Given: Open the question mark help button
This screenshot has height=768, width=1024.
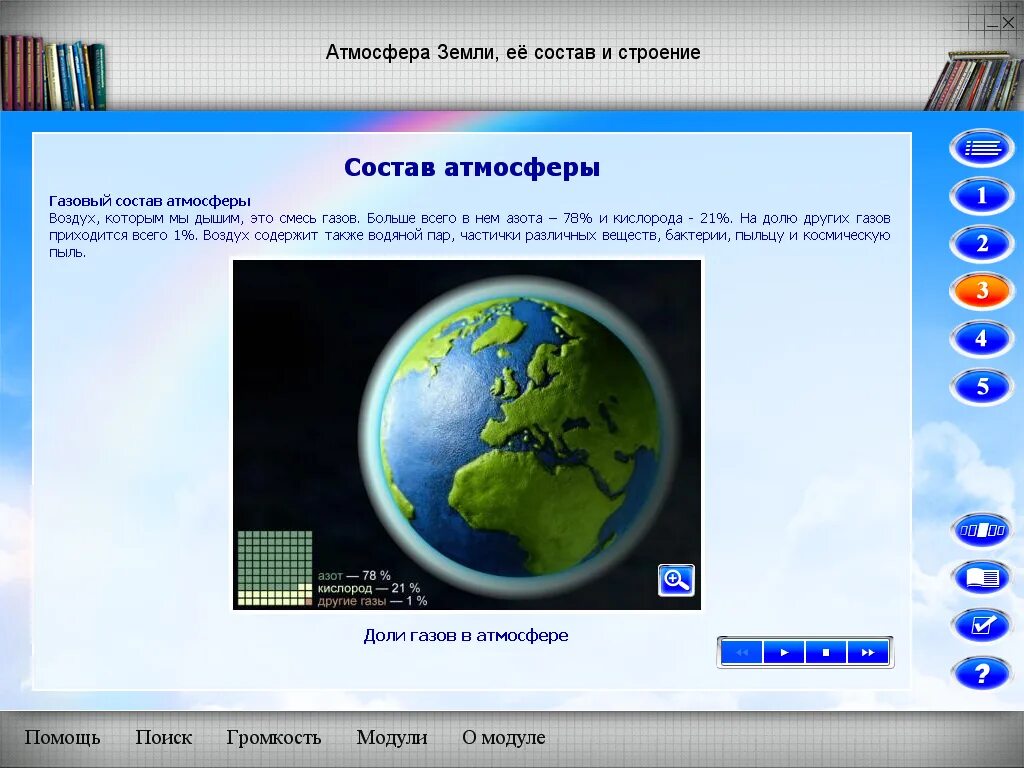Looking at the screenshot, I should point(982,673).
